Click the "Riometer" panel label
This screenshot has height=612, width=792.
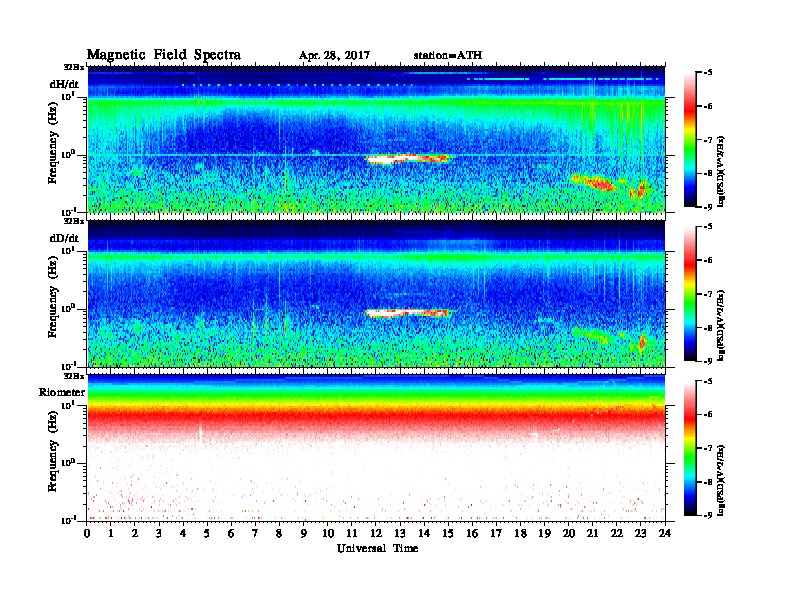click(x=62, y=392)
